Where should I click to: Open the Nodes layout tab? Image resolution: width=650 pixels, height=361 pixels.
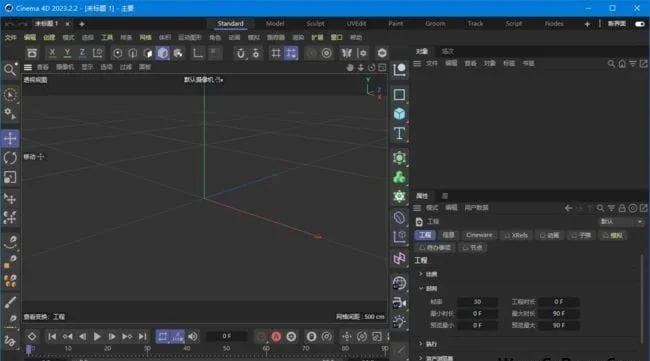554,24
